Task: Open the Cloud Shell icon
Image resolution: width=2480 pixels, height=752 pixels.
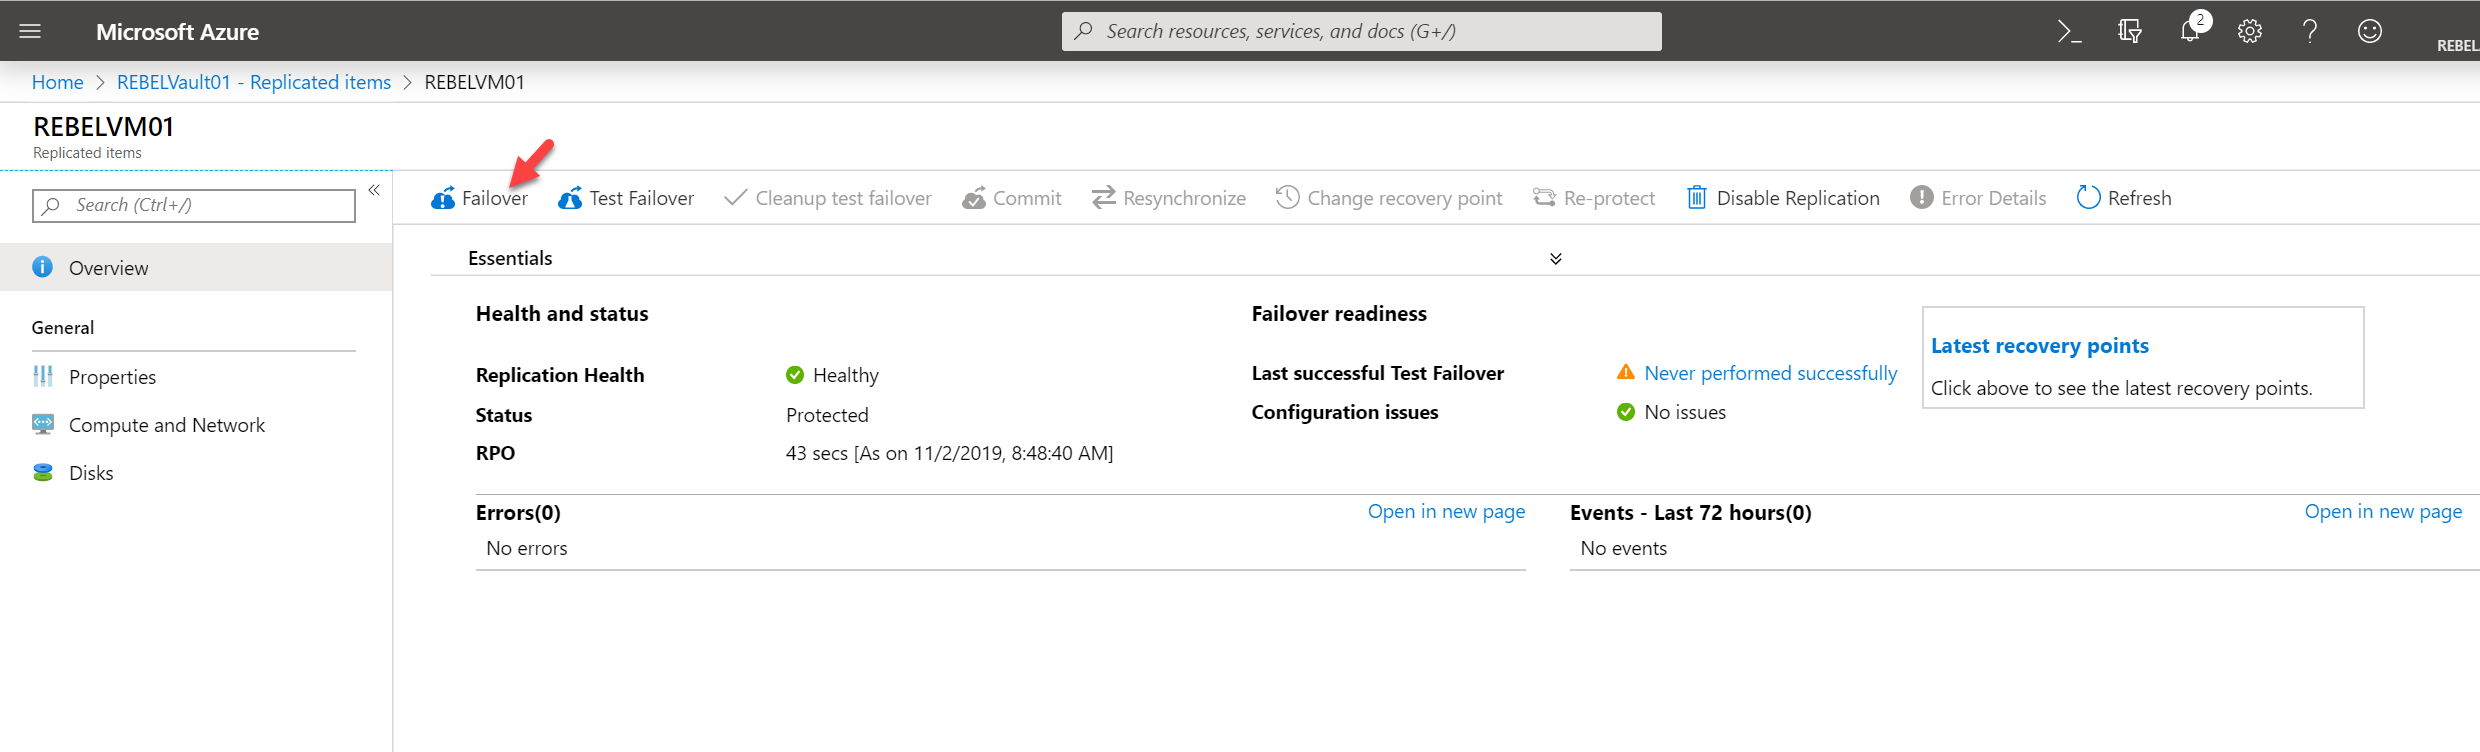Action: 2069,32
